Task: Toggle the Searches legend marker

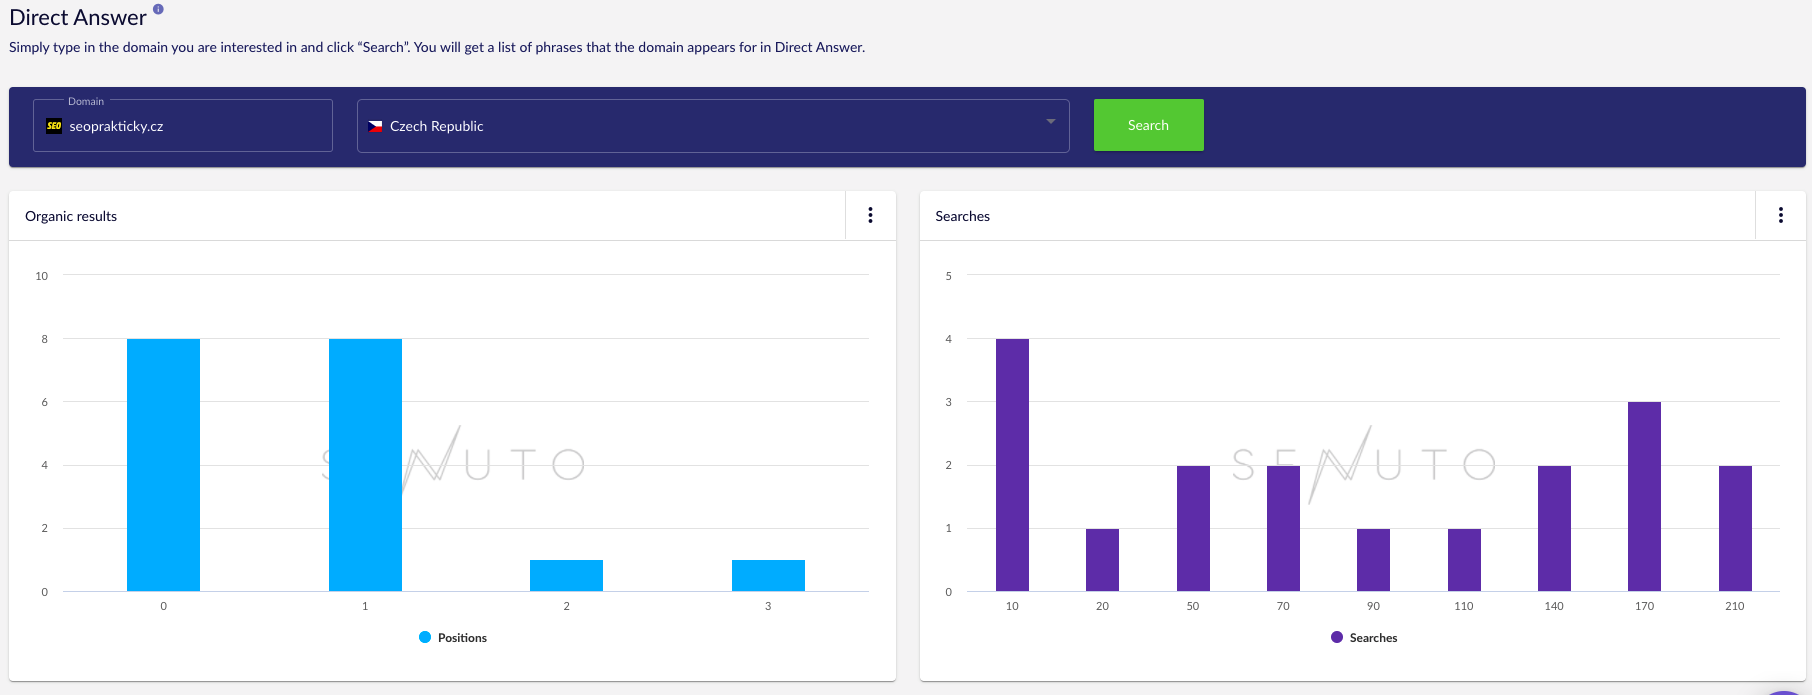Action: click(1337, 637)
